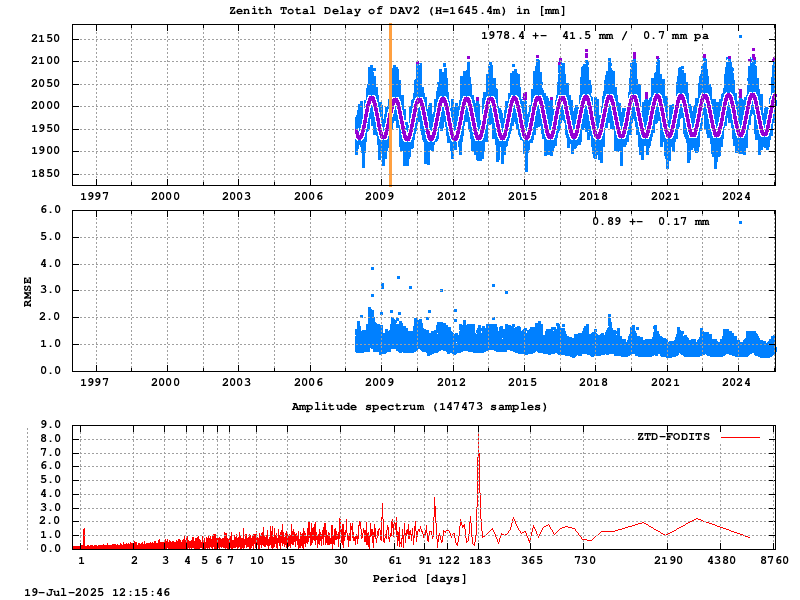Viewport: 800px width, 600px height.
Task: Click the 'Period [days]' axis label
Action: point(419,579)
